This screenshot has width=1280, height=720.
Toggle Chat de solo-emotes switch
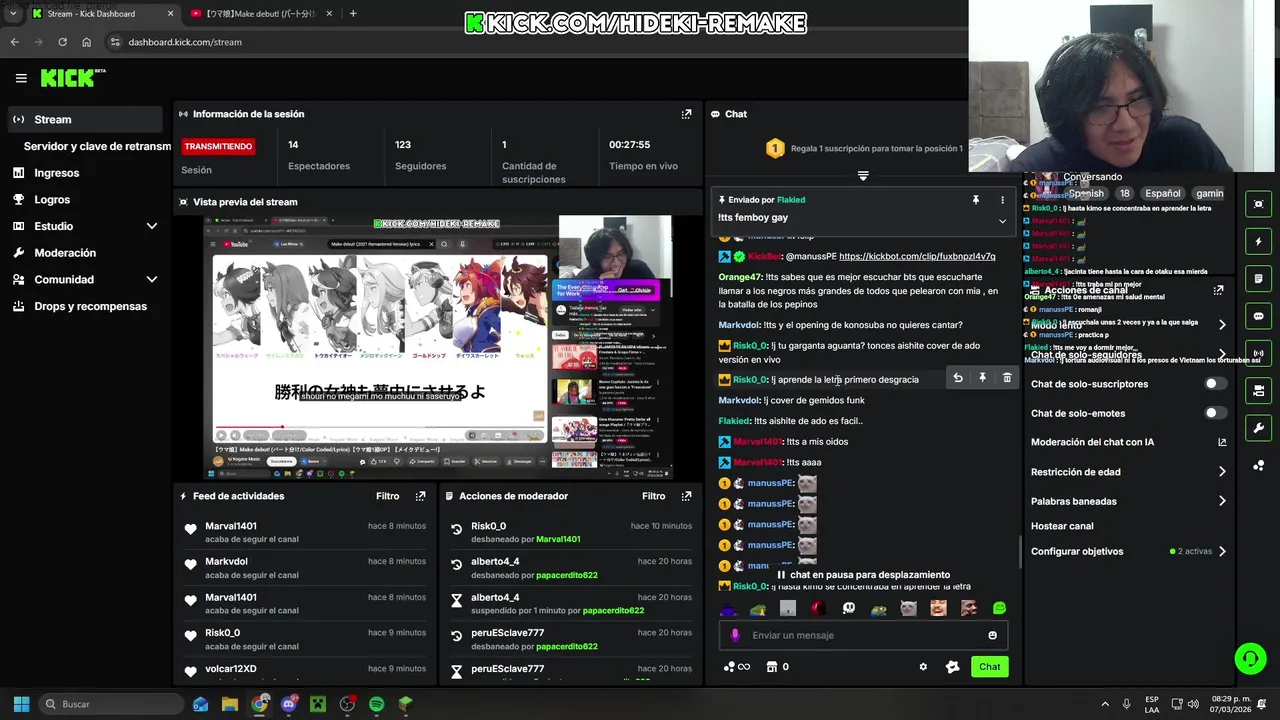tap(1215, 413)
